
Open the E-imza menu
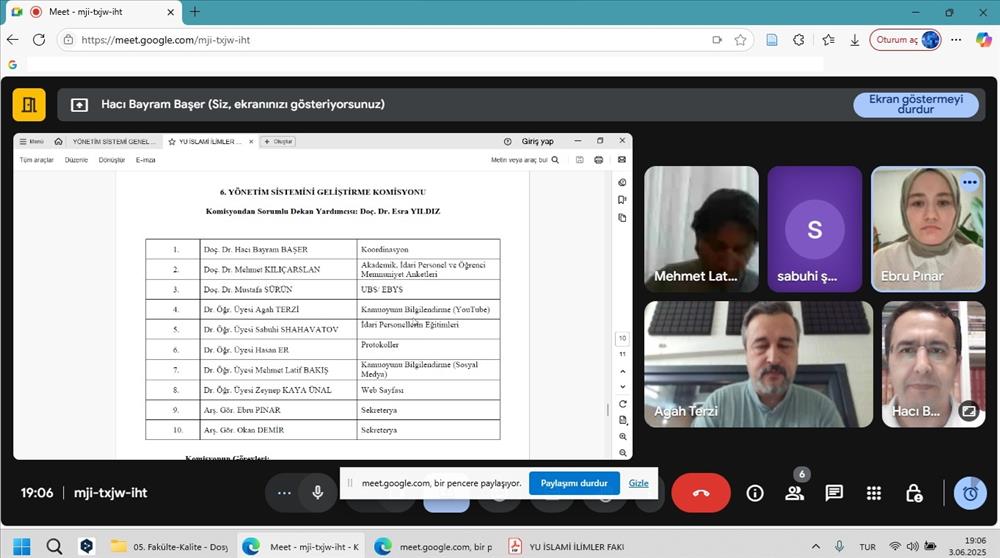[x=145, y=160]
